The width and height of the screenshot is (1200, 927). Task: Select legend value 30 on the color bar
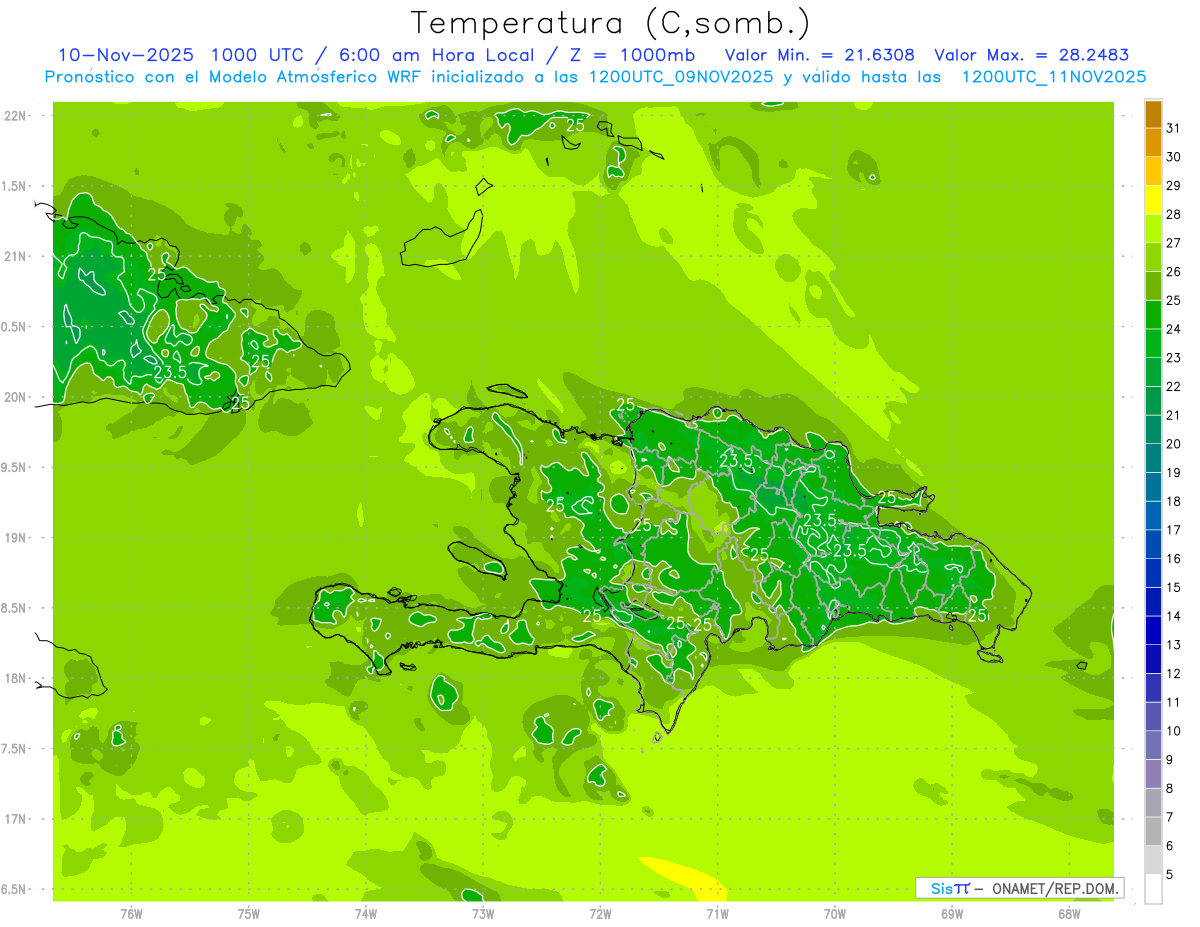coord(1174,157)
